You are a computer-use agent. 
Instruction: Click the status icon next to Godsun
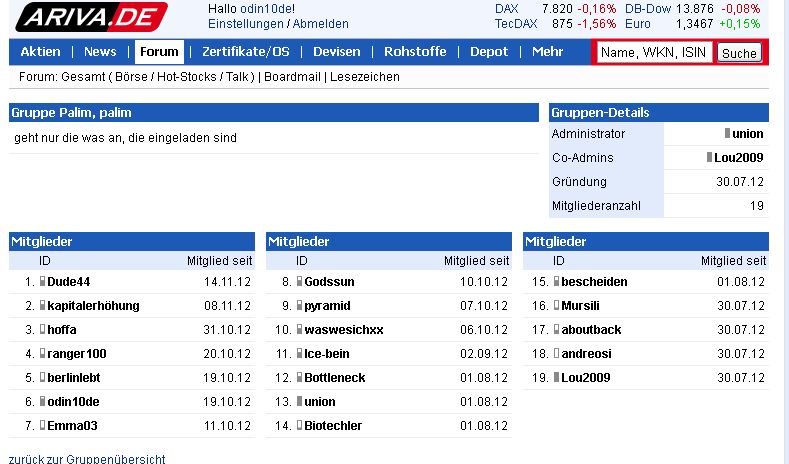tap(300, 281)
